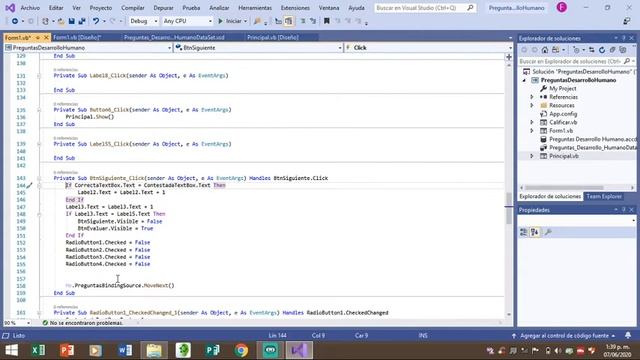Click the Alphabetical sort icon in Properties
Screen dimensions: 640x360
[534, 232]
